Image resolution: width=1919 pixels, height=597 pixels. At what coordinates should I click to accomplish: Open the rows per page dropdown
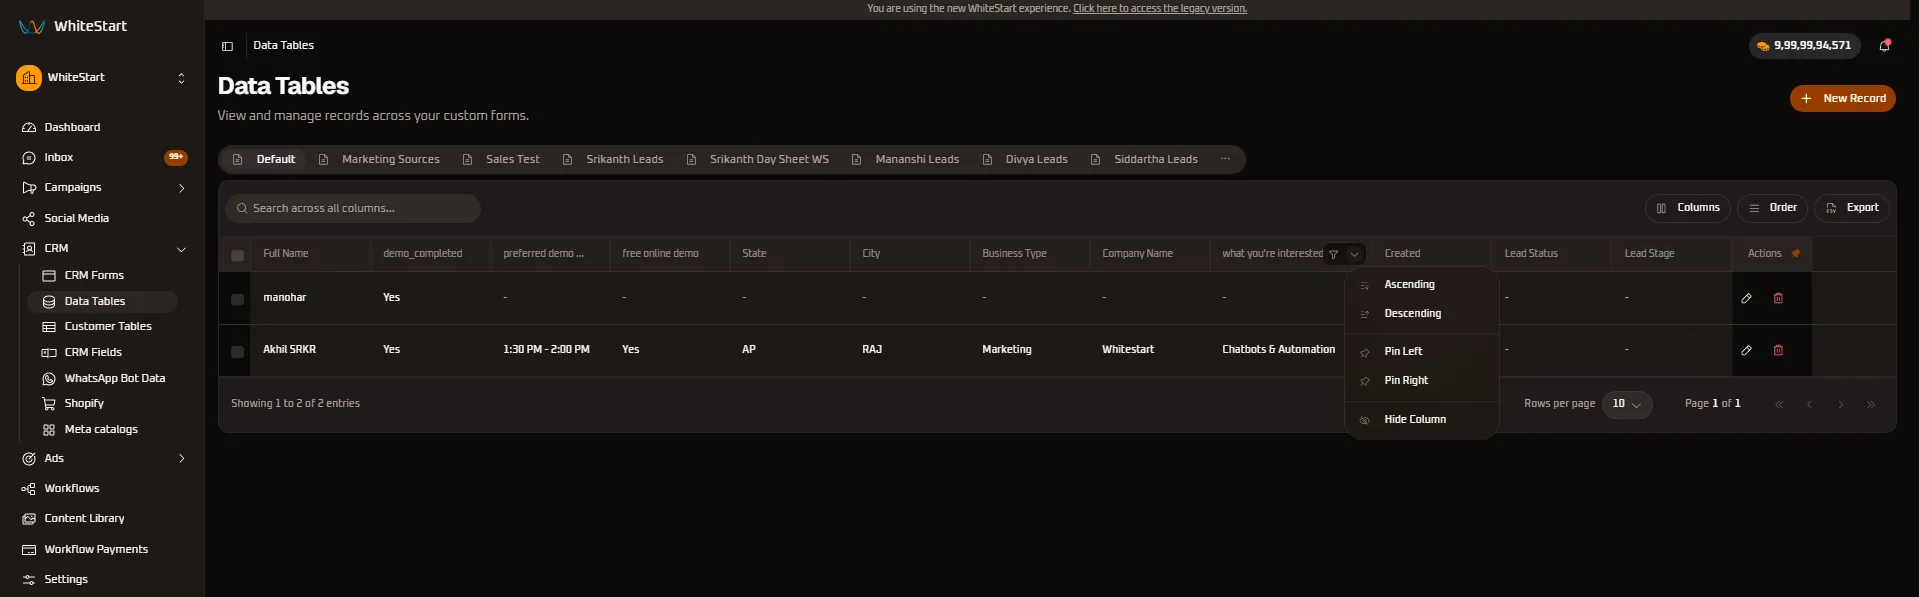point(1627,404)
